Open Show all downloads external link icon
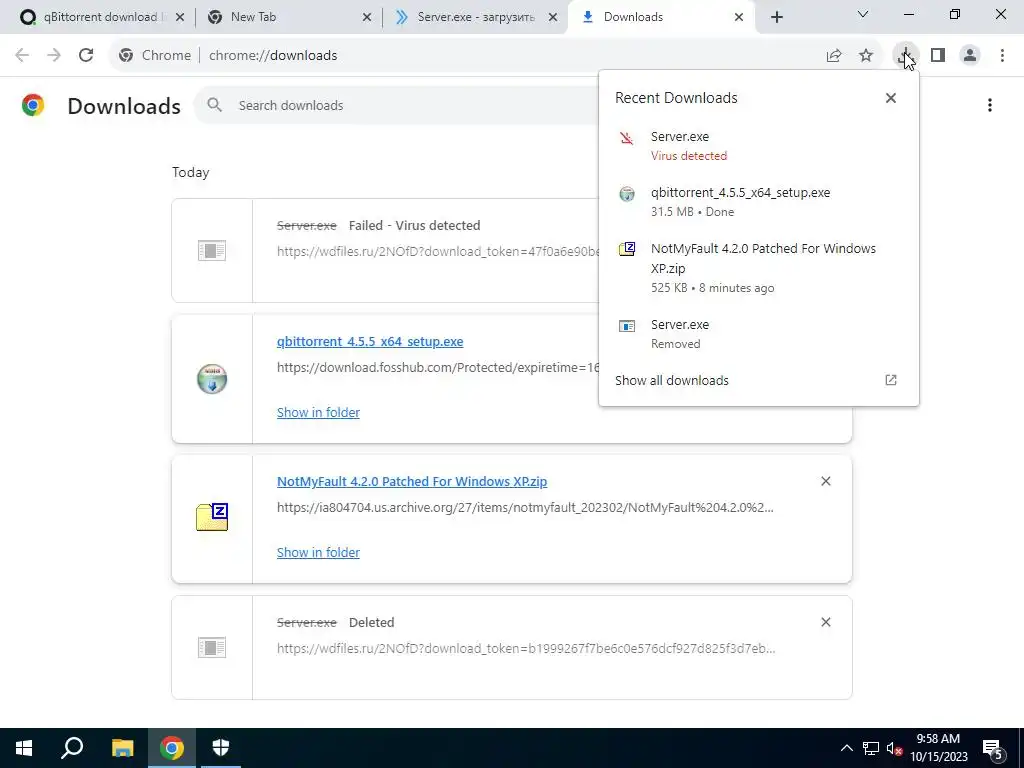Image resolution: width=1024 pixels, height=768 pixels. pyautogui.click(x=891, y=380)
